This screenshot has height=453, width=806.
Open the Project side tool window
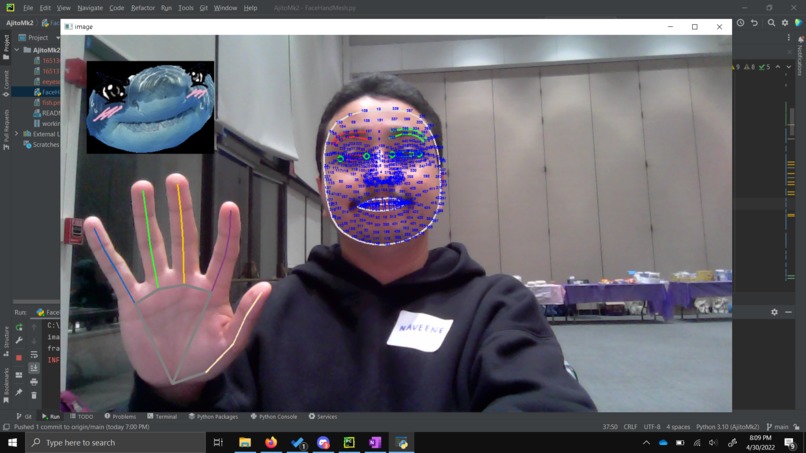click(6, 47)
